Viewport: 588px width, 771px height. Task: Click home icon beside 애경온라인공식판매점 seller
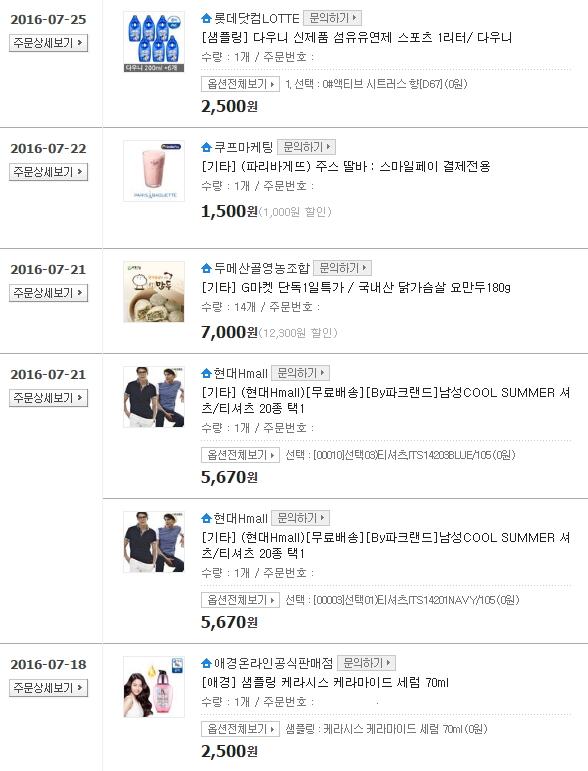click(x=206, y=663)
